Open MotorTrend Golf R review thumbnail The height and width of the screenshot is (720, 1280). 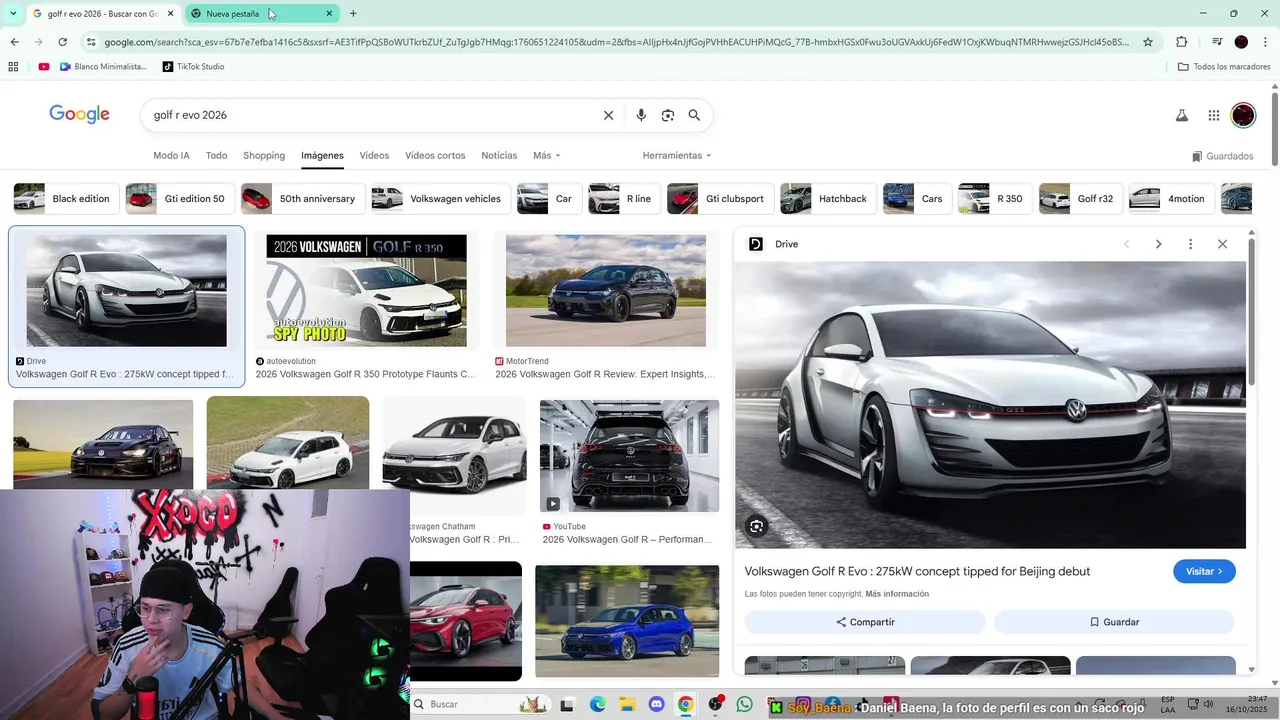606,291
